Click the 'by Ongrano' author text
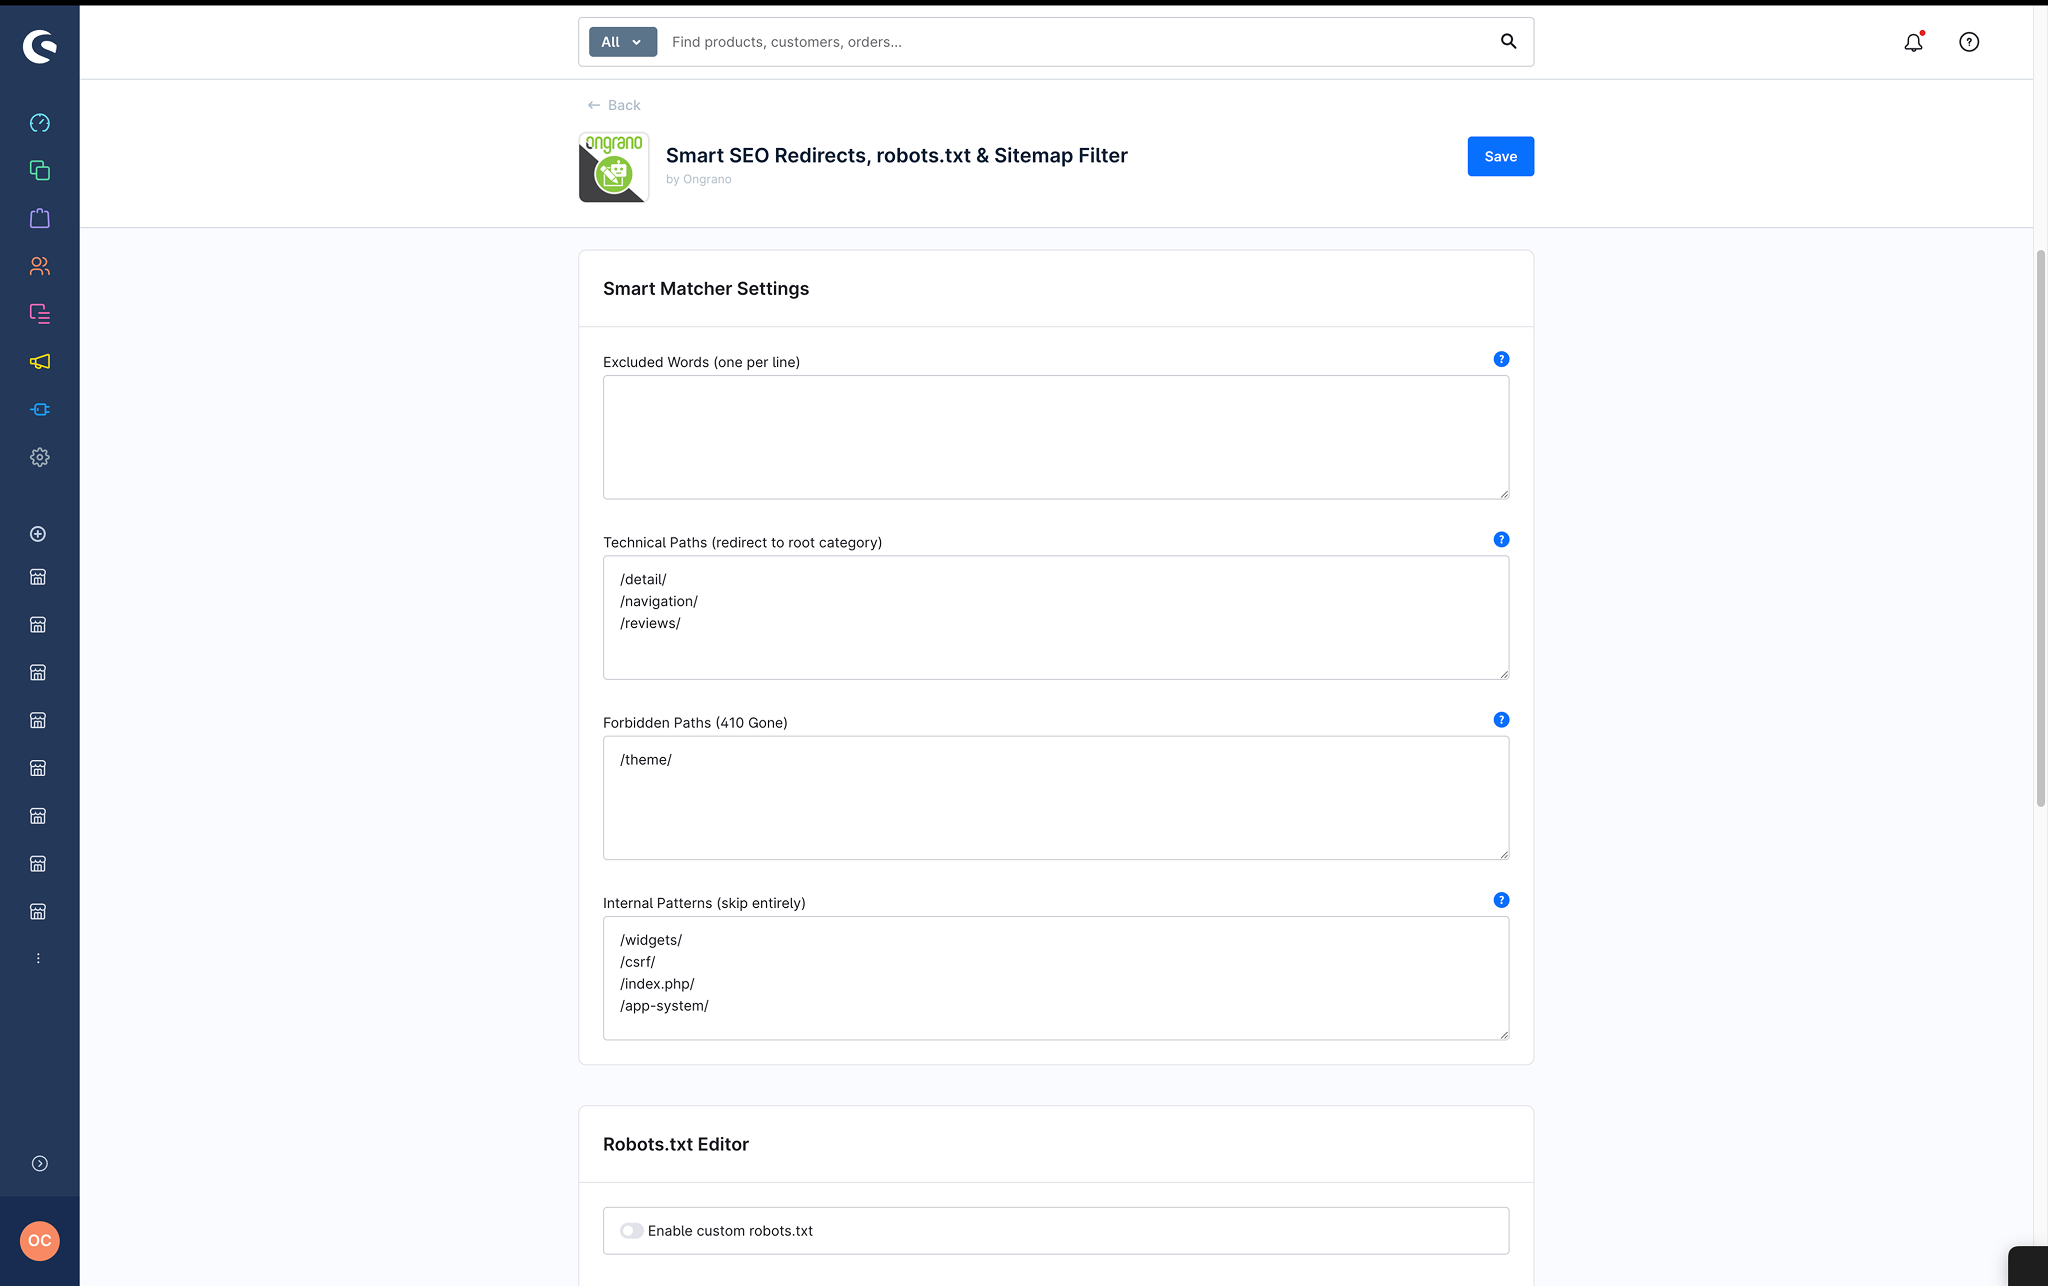This screenshot has height=1286, width=2048. [x=698, y=179]
